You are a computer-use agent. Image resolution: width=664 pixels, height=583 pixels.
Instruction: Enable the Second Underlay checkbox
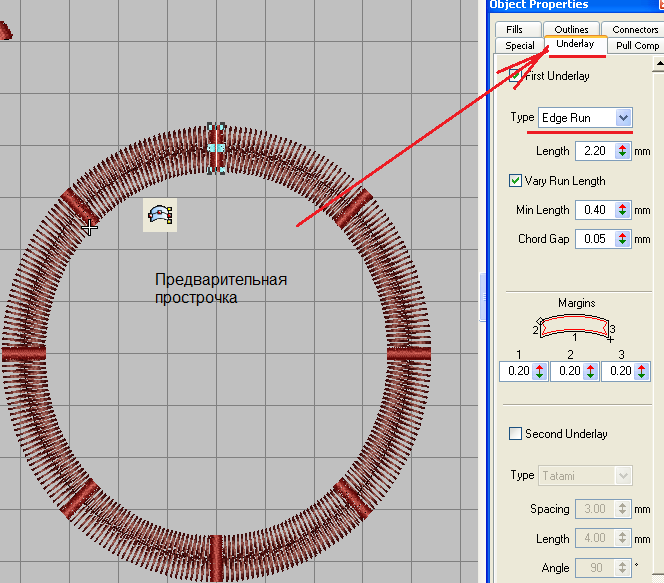point(516,434)
